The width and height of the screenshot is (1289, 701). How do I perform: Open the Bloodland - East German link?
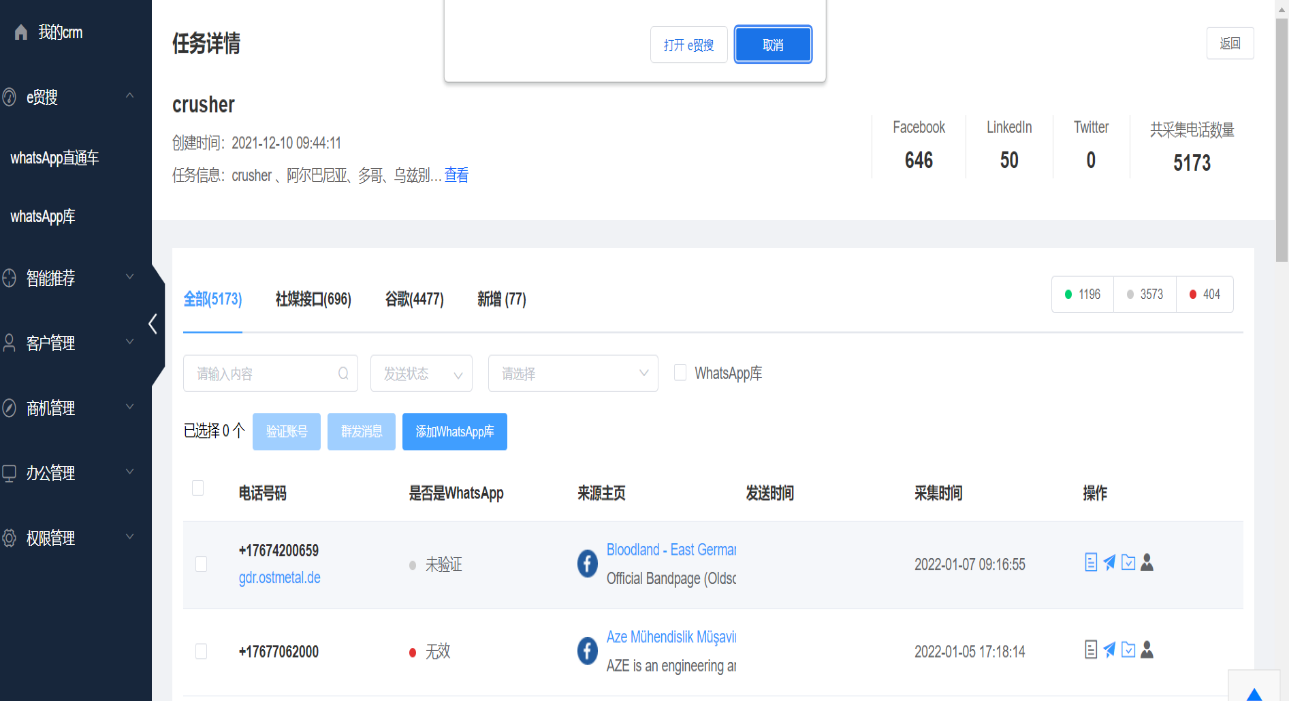click(x=671, y=550)
